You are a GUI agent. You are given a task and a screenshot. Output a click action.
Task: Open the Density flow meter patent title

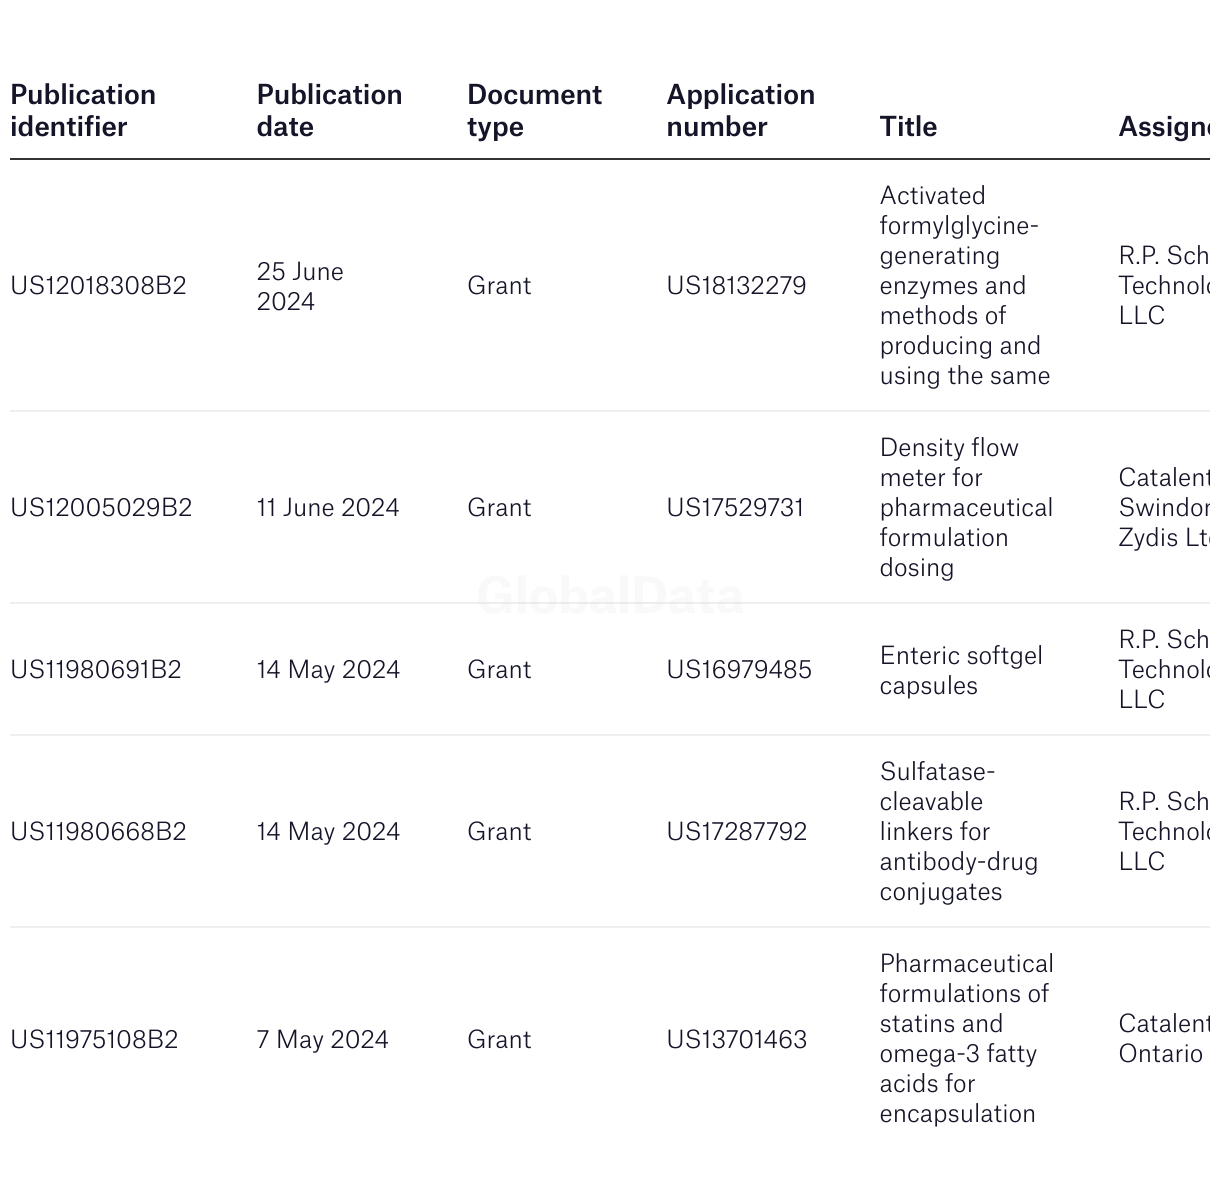click(x=966, y=508)
